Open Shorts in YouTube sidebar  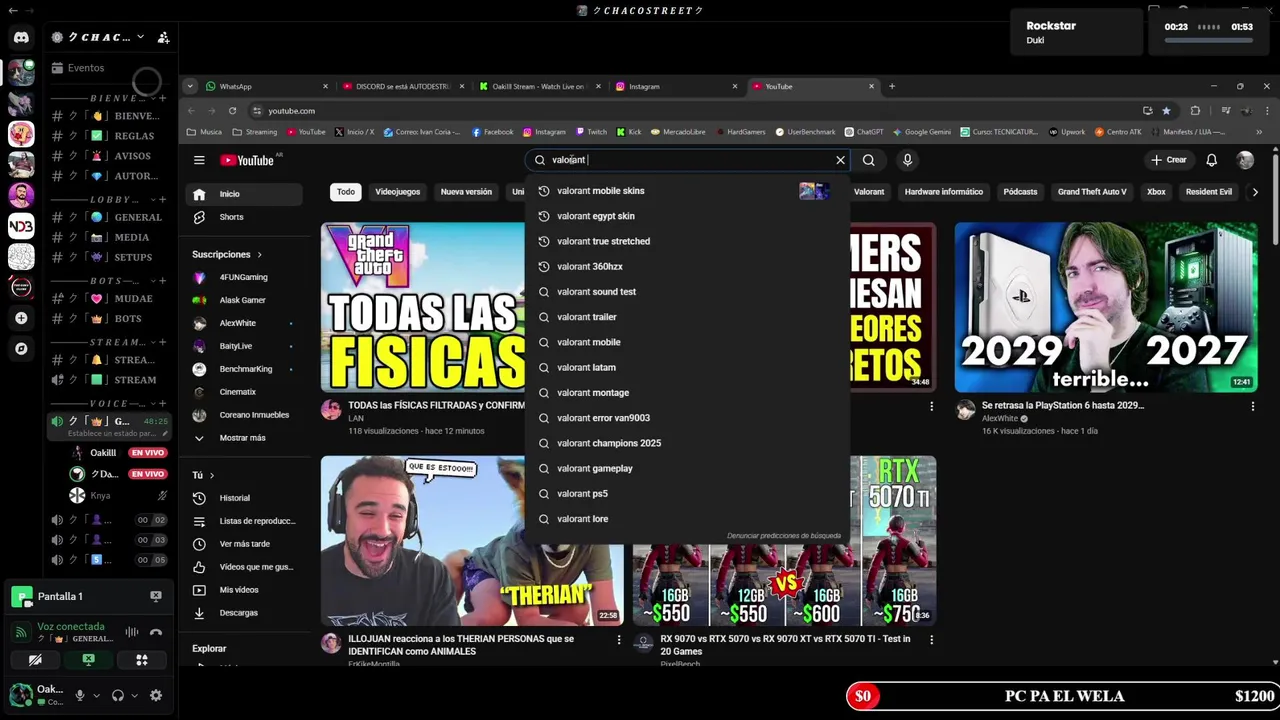(x=231, y=217)
